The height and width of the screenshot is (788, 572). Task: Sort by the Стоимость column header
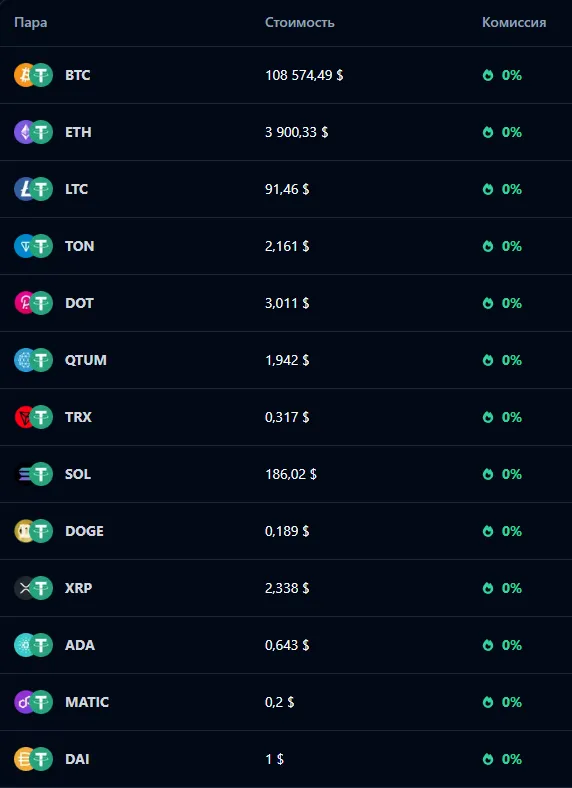300,23
